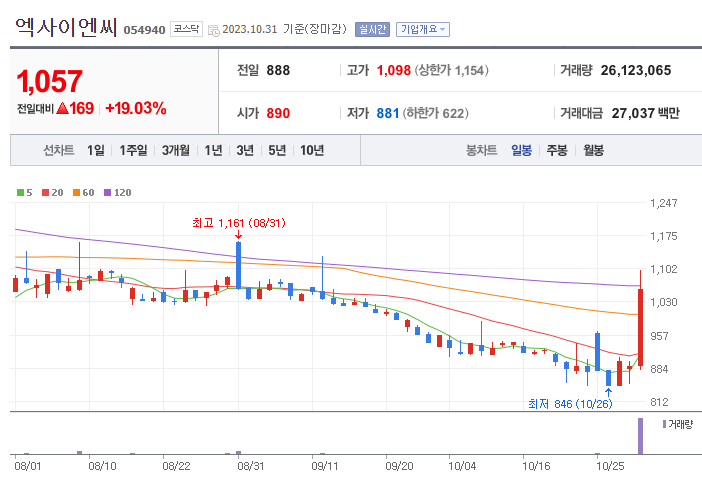702x491 pixels.
Task: Select the 1일 line chart tab
Action: 96,150
